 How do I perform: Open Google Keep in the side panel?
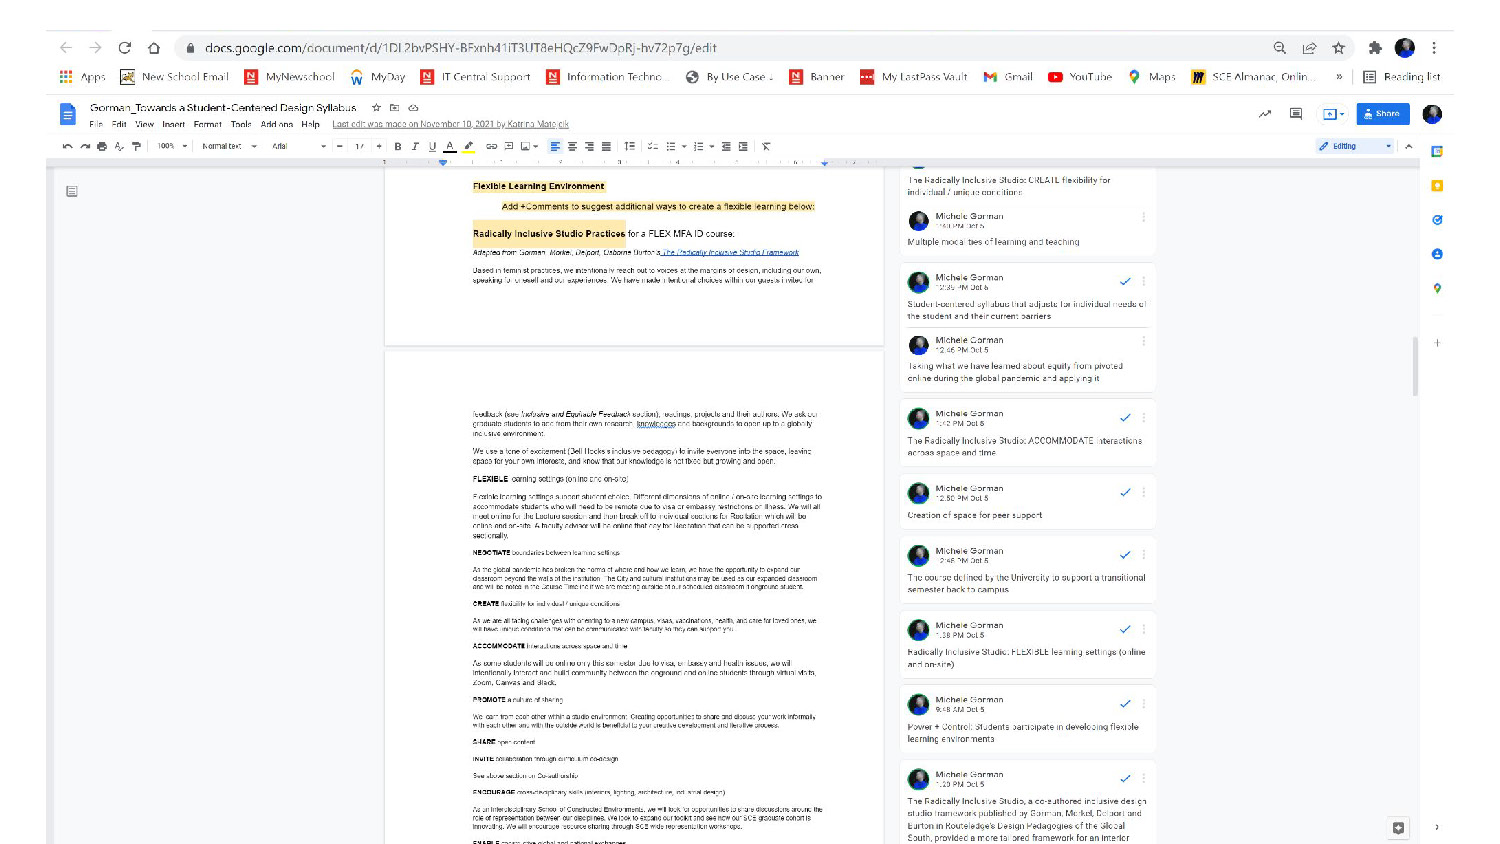click(1437, 186)
